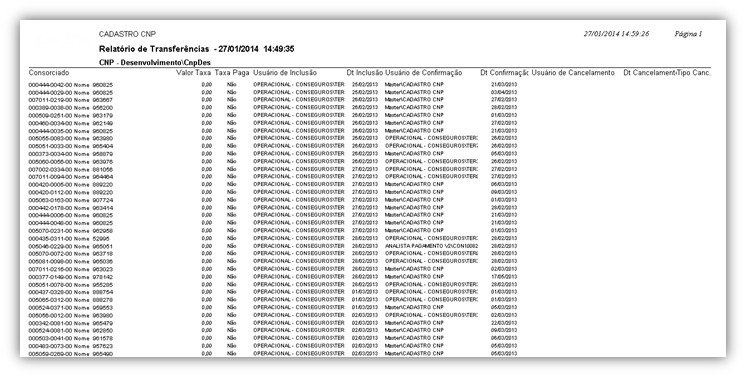The width and height of the screenshot is (746, 377).
Task: Select the Usuário de Inclusão column header
Action: coord(285,73)
